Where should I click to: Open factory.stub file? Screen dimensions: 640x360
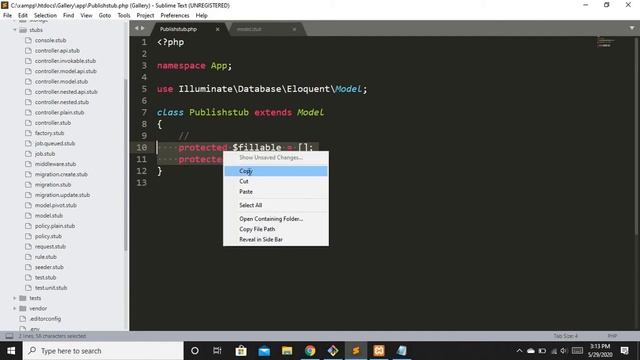click(x=49, y=133)
